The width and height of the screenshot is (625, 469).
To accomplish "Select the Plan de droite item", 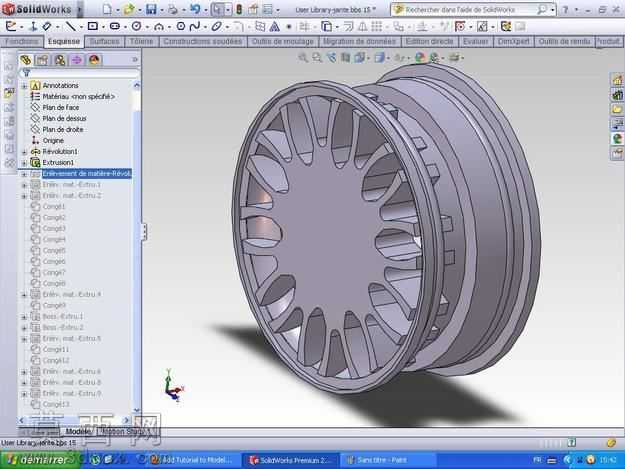I will click(x=63, y=130).
